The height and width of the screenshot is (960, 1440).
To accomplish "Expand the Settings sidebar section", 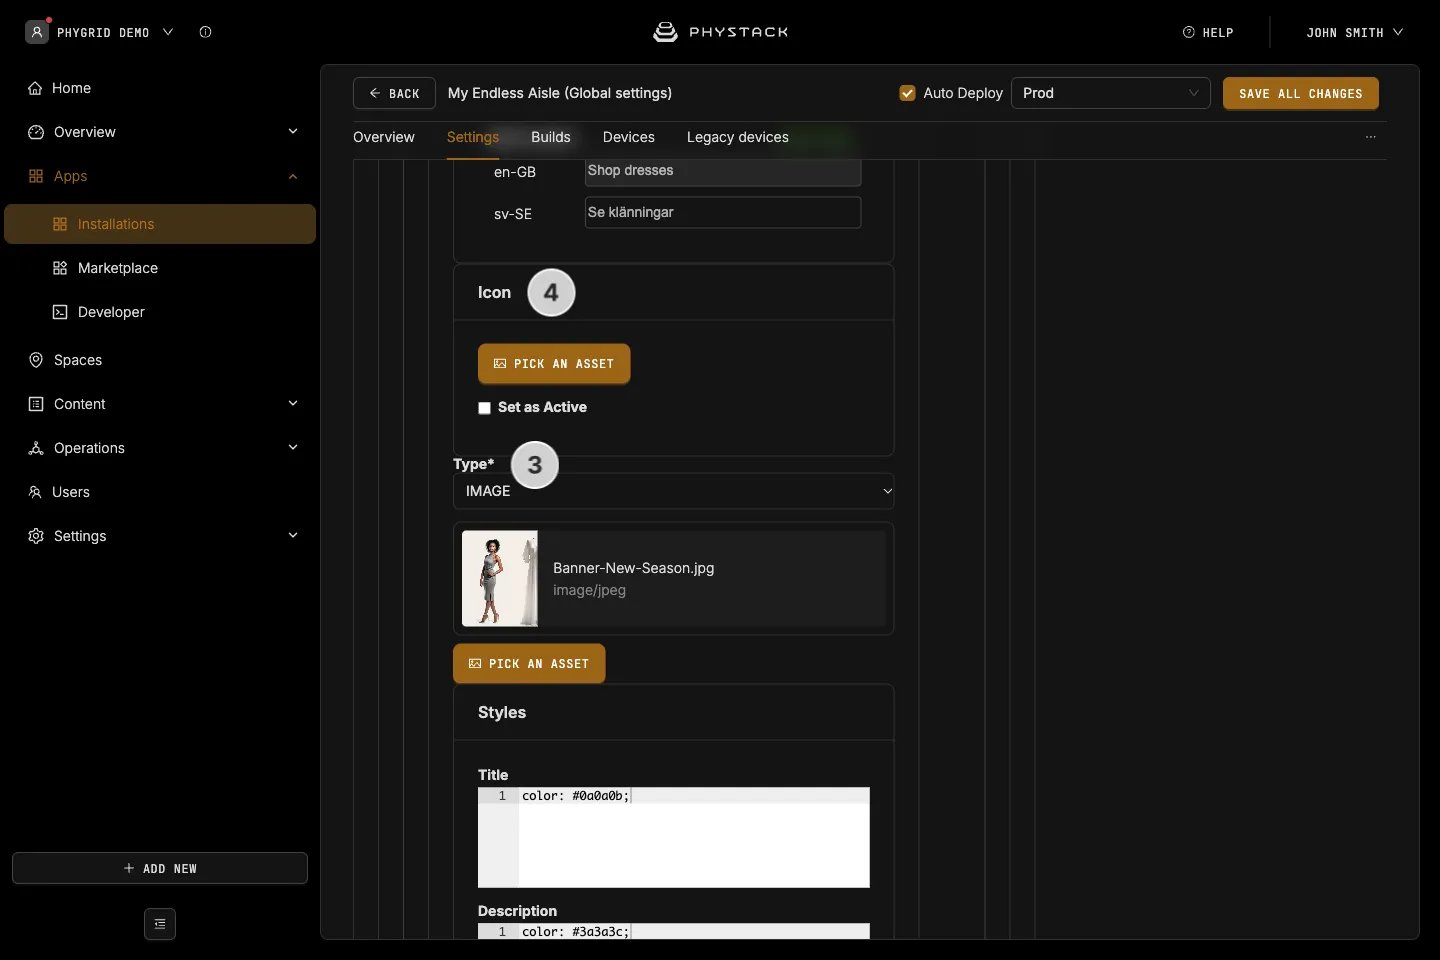I will pyautogui.click(x=293, y=536).
